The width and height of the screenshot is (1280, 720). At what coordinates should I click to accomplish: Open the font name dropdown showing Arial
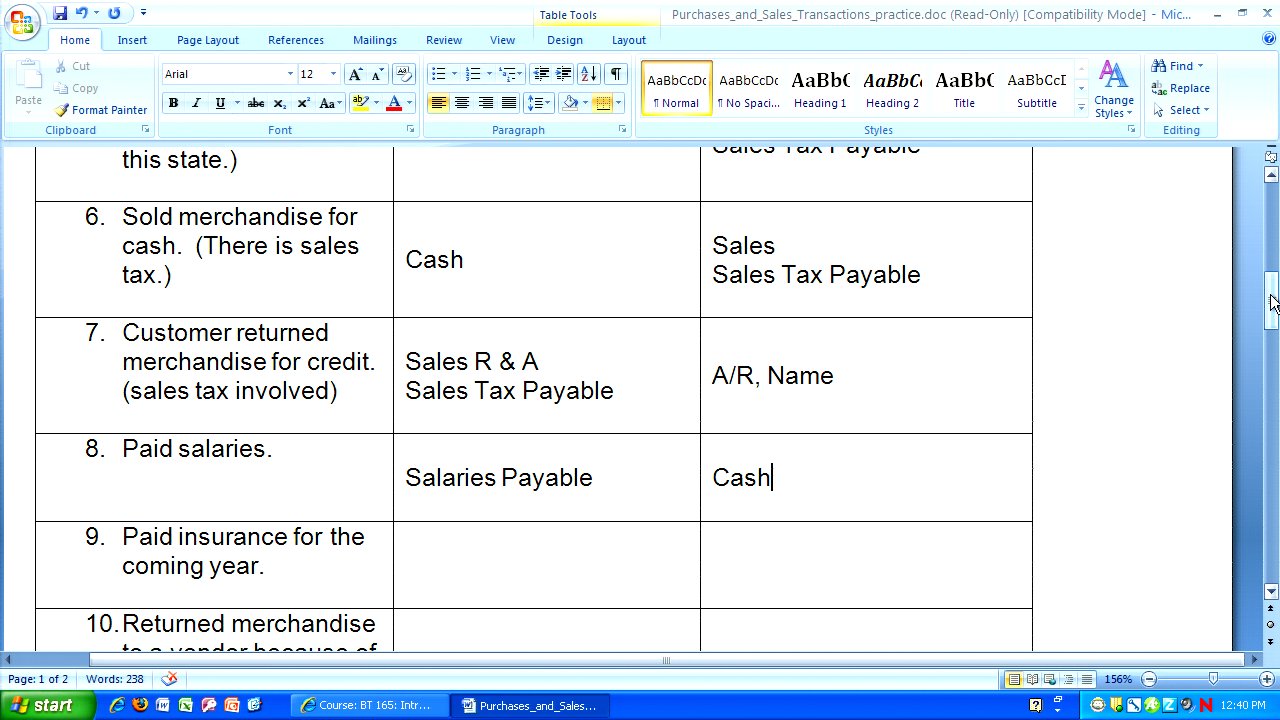(290, 74)
